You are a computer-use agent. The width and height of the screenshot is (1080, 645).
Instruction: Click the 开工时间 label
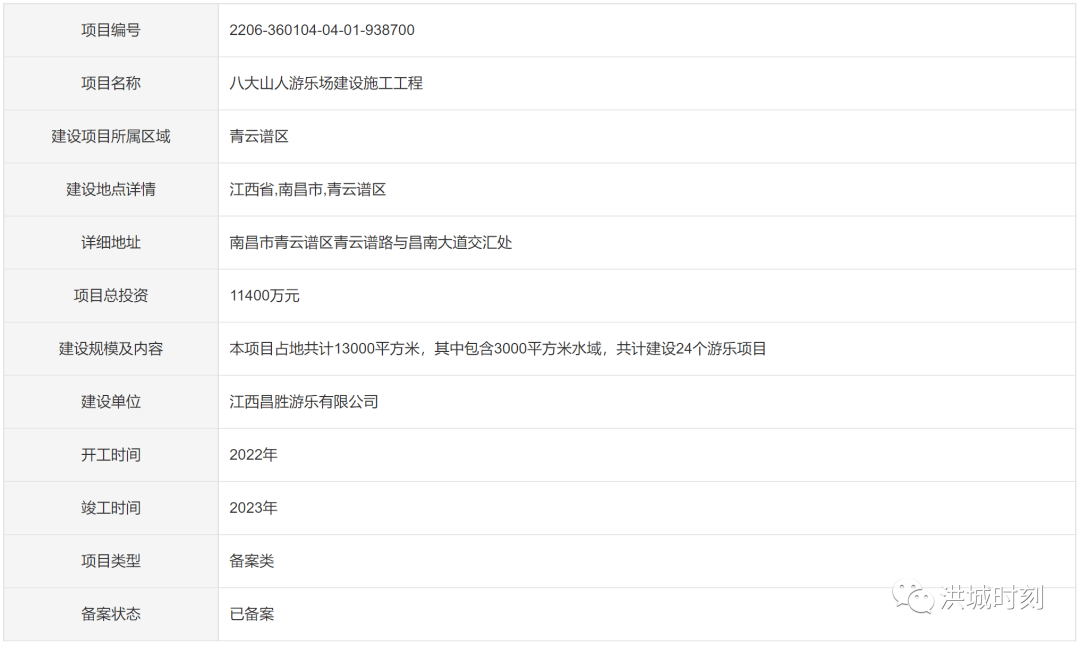[111, 455]
